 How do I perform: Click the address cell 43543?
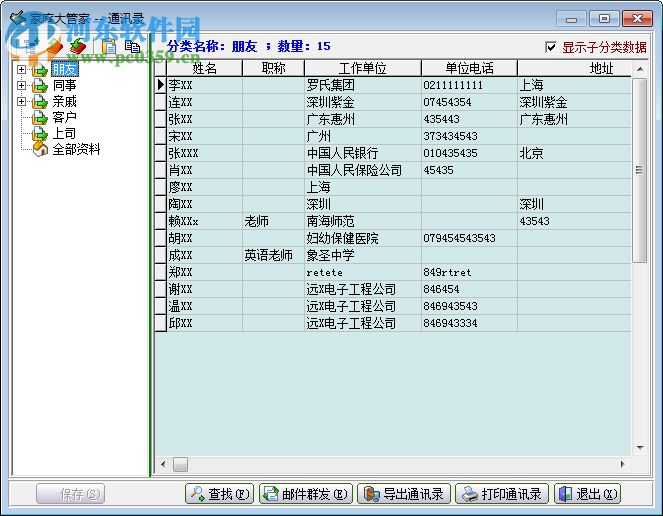574,221
